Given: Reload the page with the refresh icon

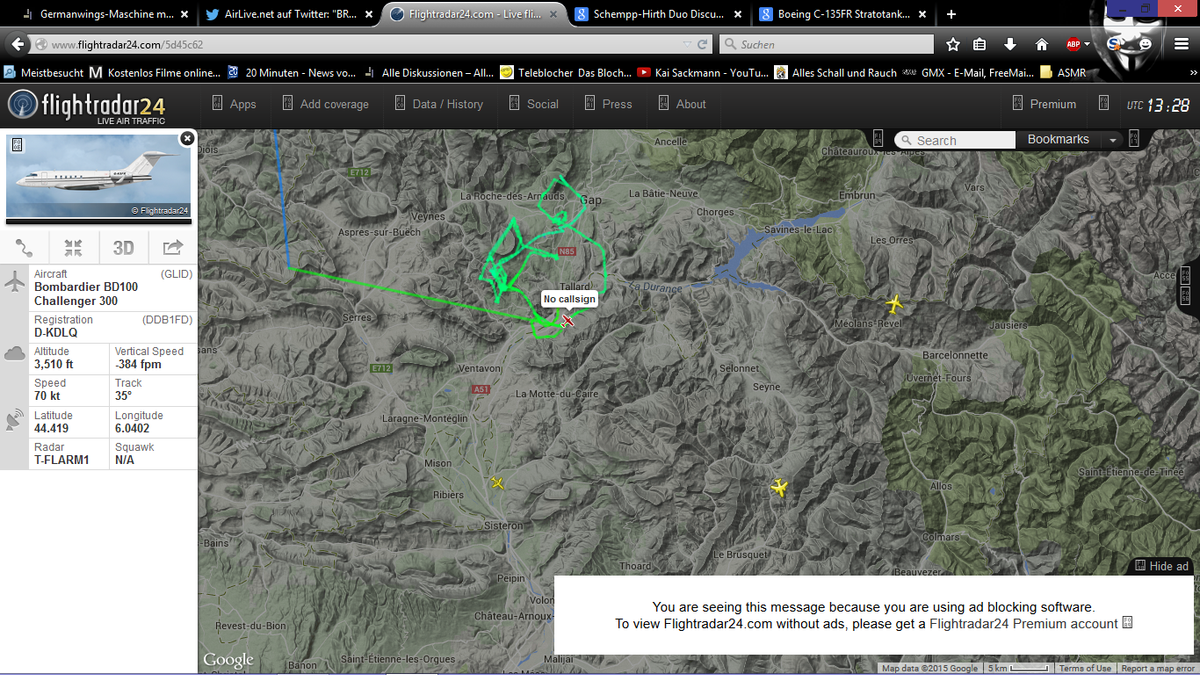Looking at the screenshot, I should (703, 44).
